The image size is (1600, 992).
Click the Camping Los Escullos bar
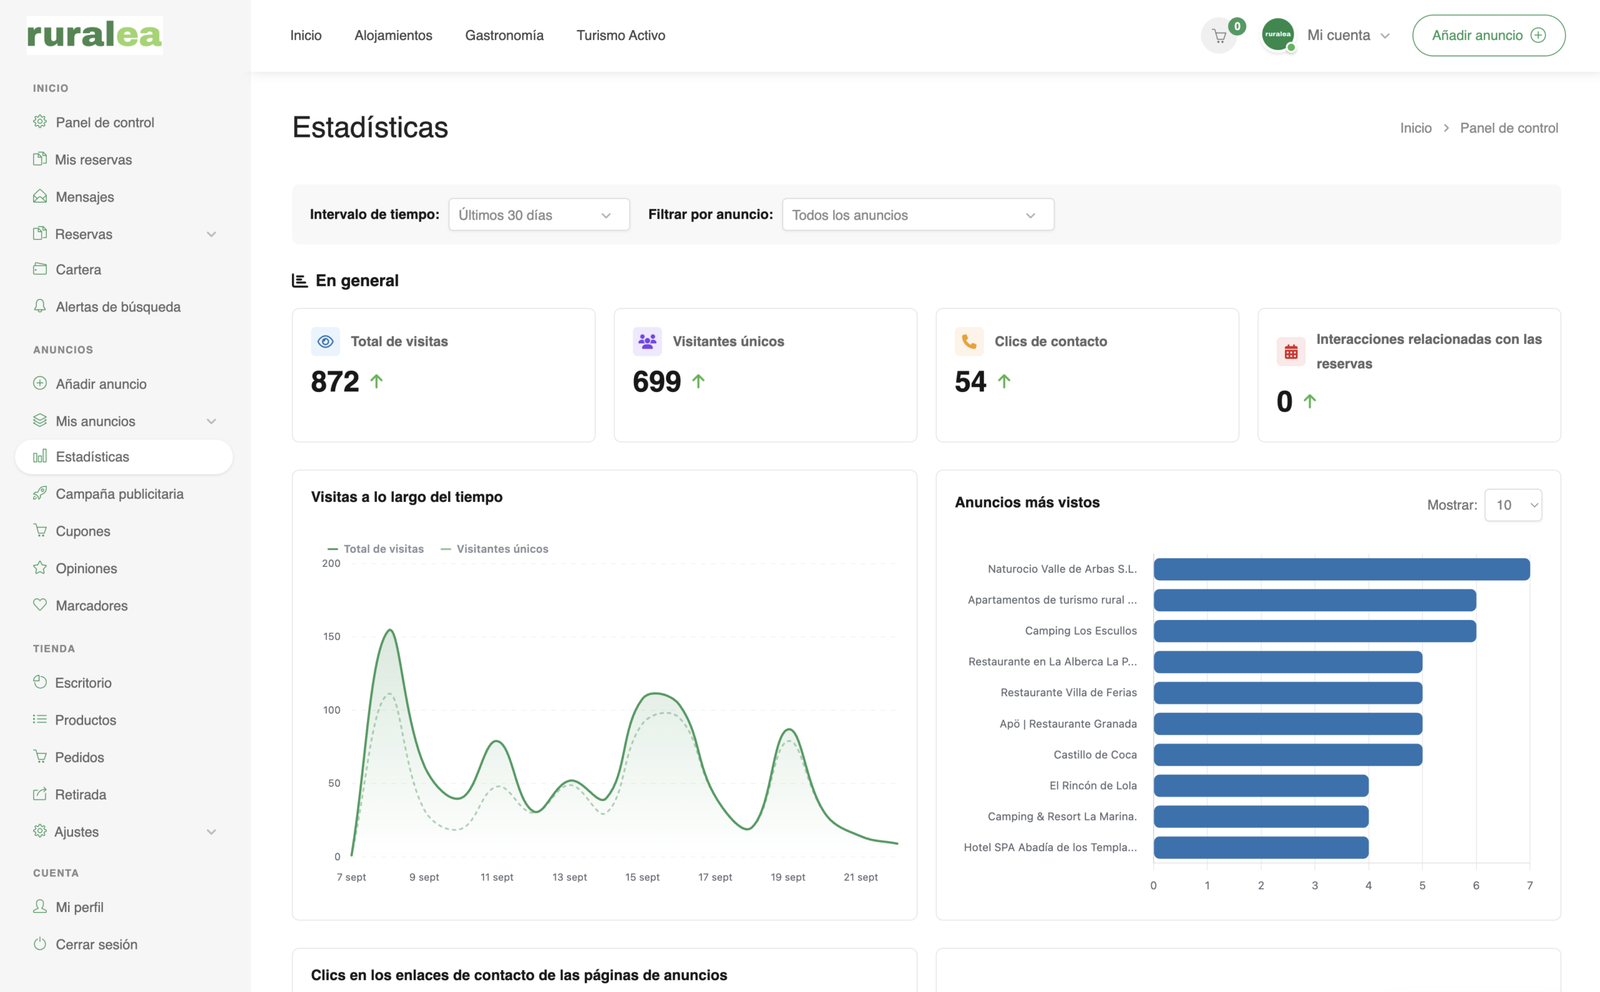click(1315, 631)
